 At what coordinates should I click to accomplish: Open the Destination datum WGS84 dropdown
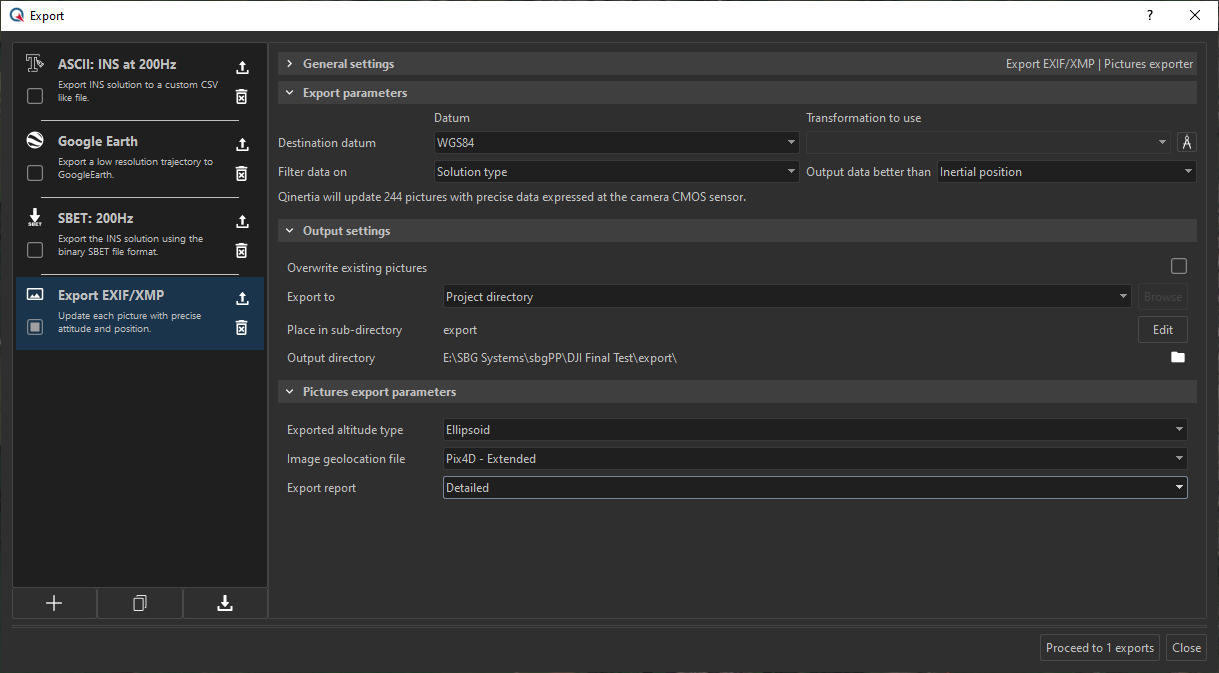(x=615, y=143)
